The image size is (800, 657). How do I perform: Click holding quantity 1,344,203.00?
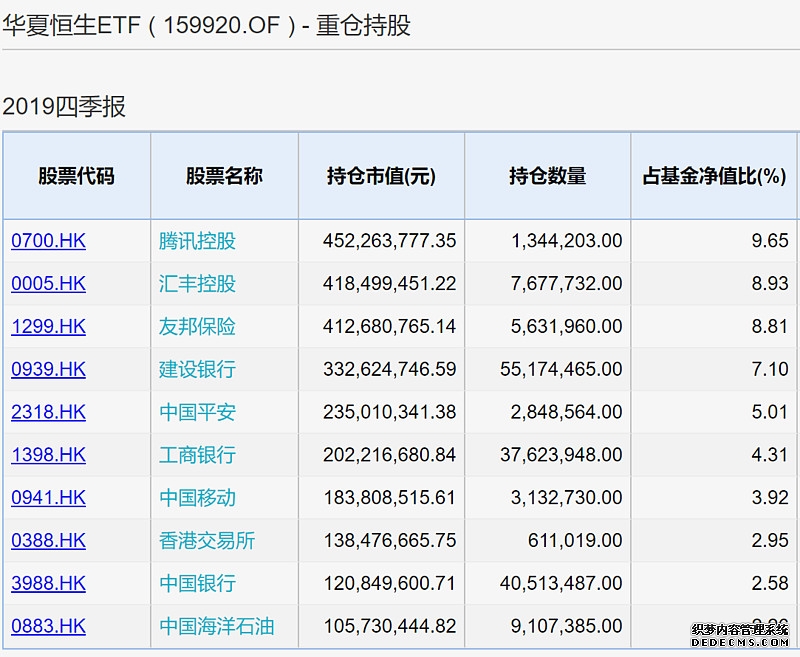566,241
